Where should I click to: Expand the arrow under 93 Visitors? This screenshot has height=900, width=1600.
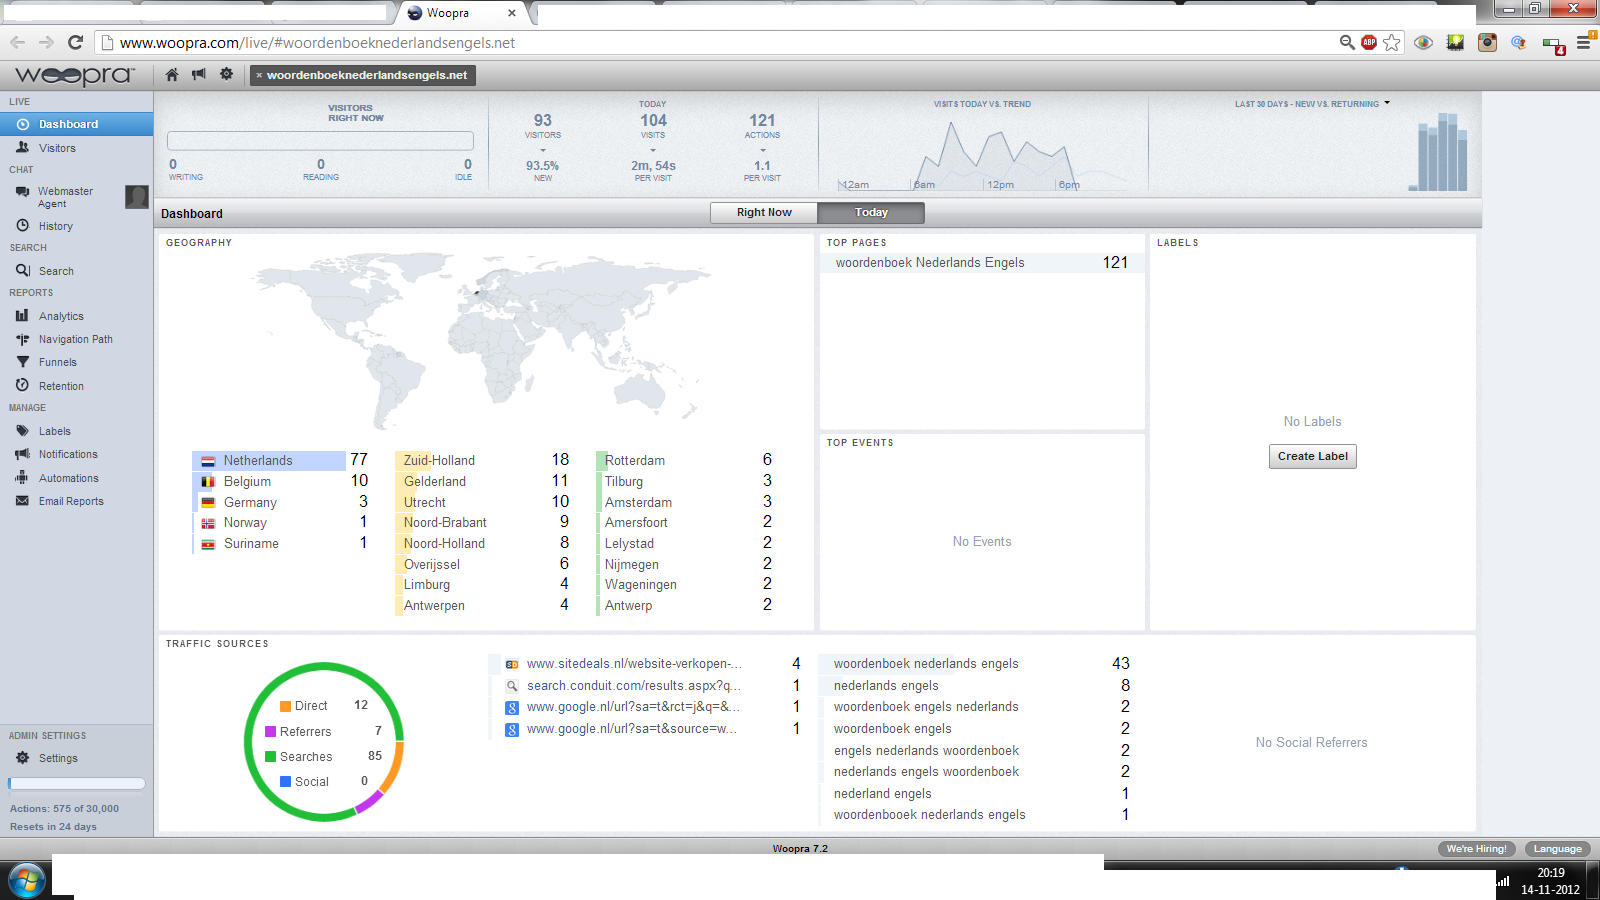(x=543, y=150)
